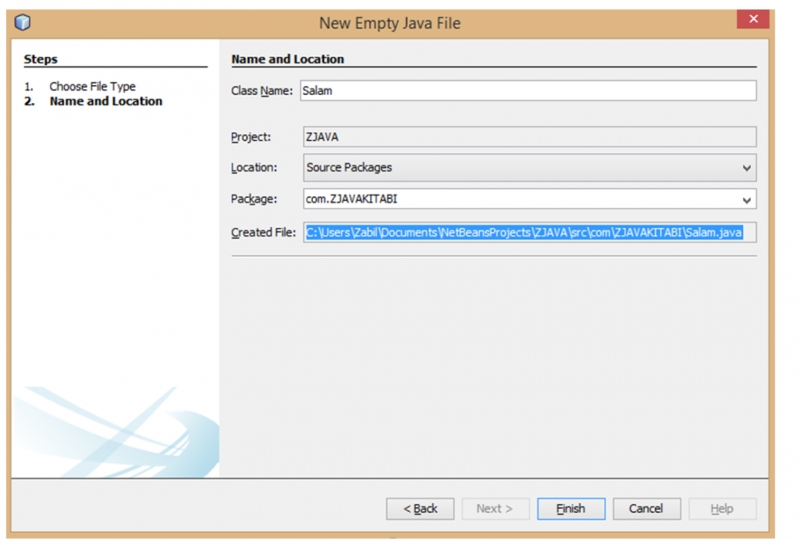Click the Steps panel heading
Viewport: 800px width, 541px height.
tap(41, 59)
